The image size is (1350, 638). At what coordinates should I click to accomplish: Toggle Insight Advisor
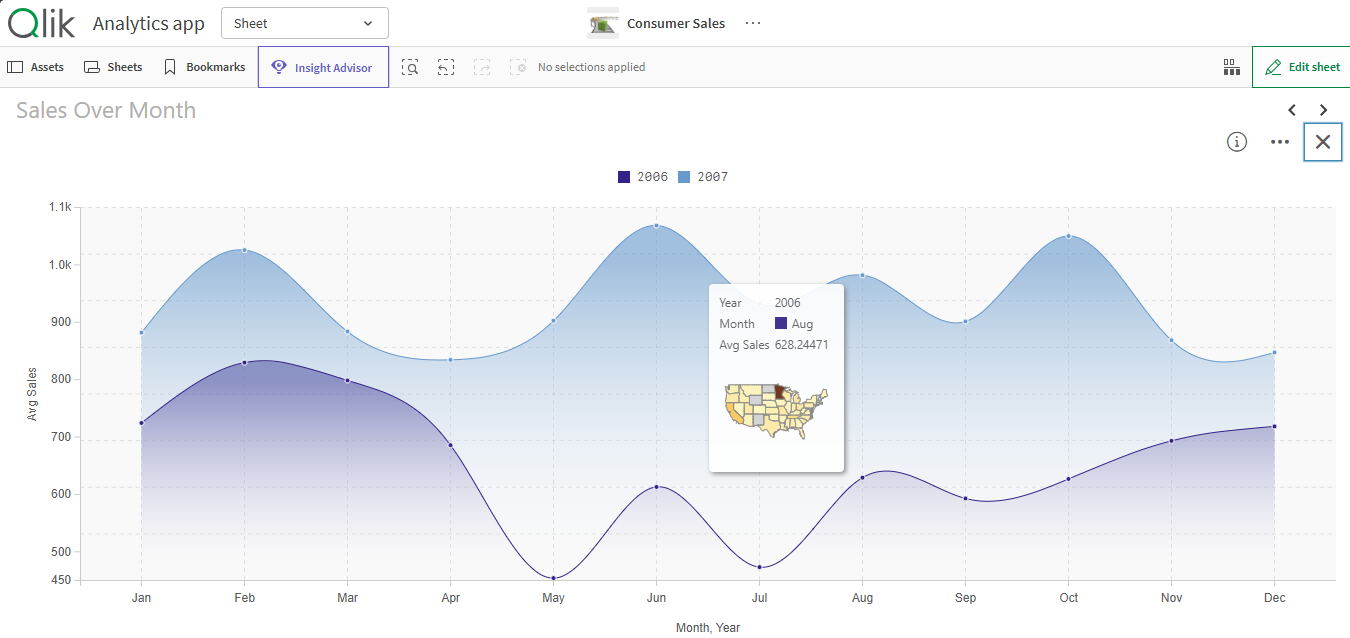pos(323,67)
